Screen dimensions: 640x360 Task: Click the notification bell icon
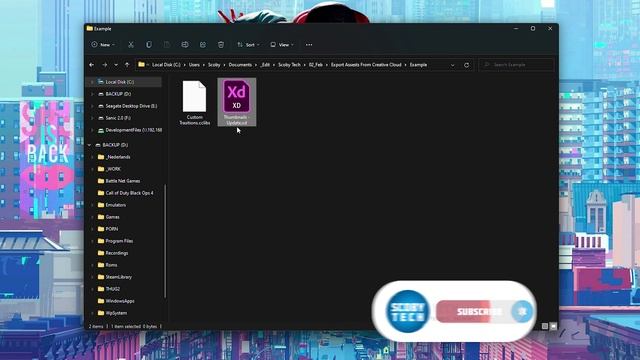coord(522,311)
